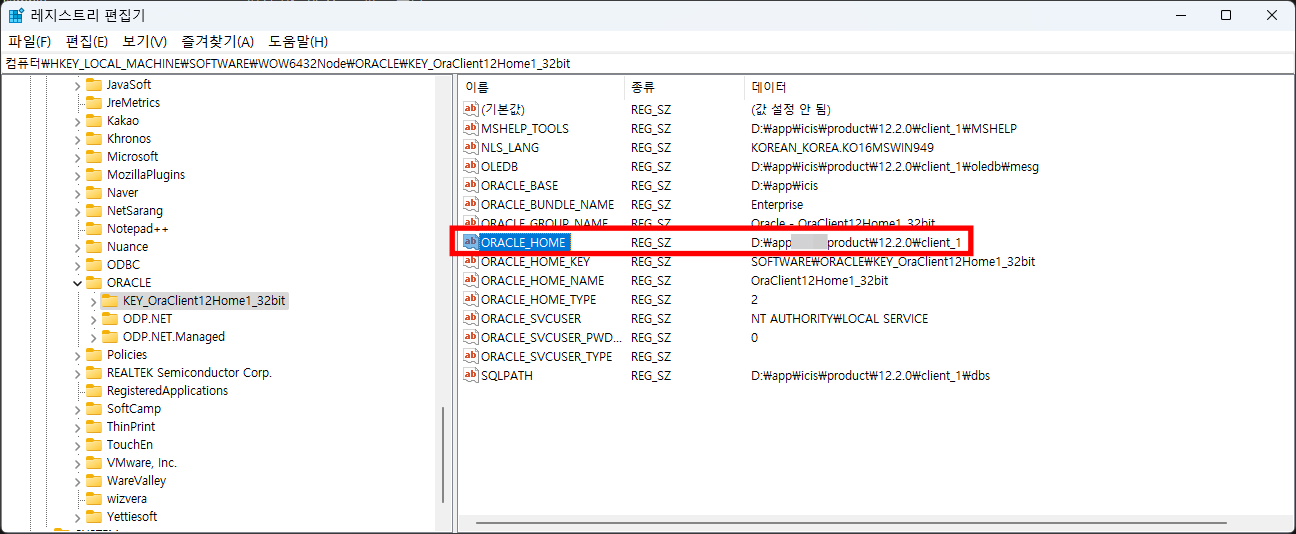Click the OLEDB string value icon
1296x534 pixels.
[471, 166]
